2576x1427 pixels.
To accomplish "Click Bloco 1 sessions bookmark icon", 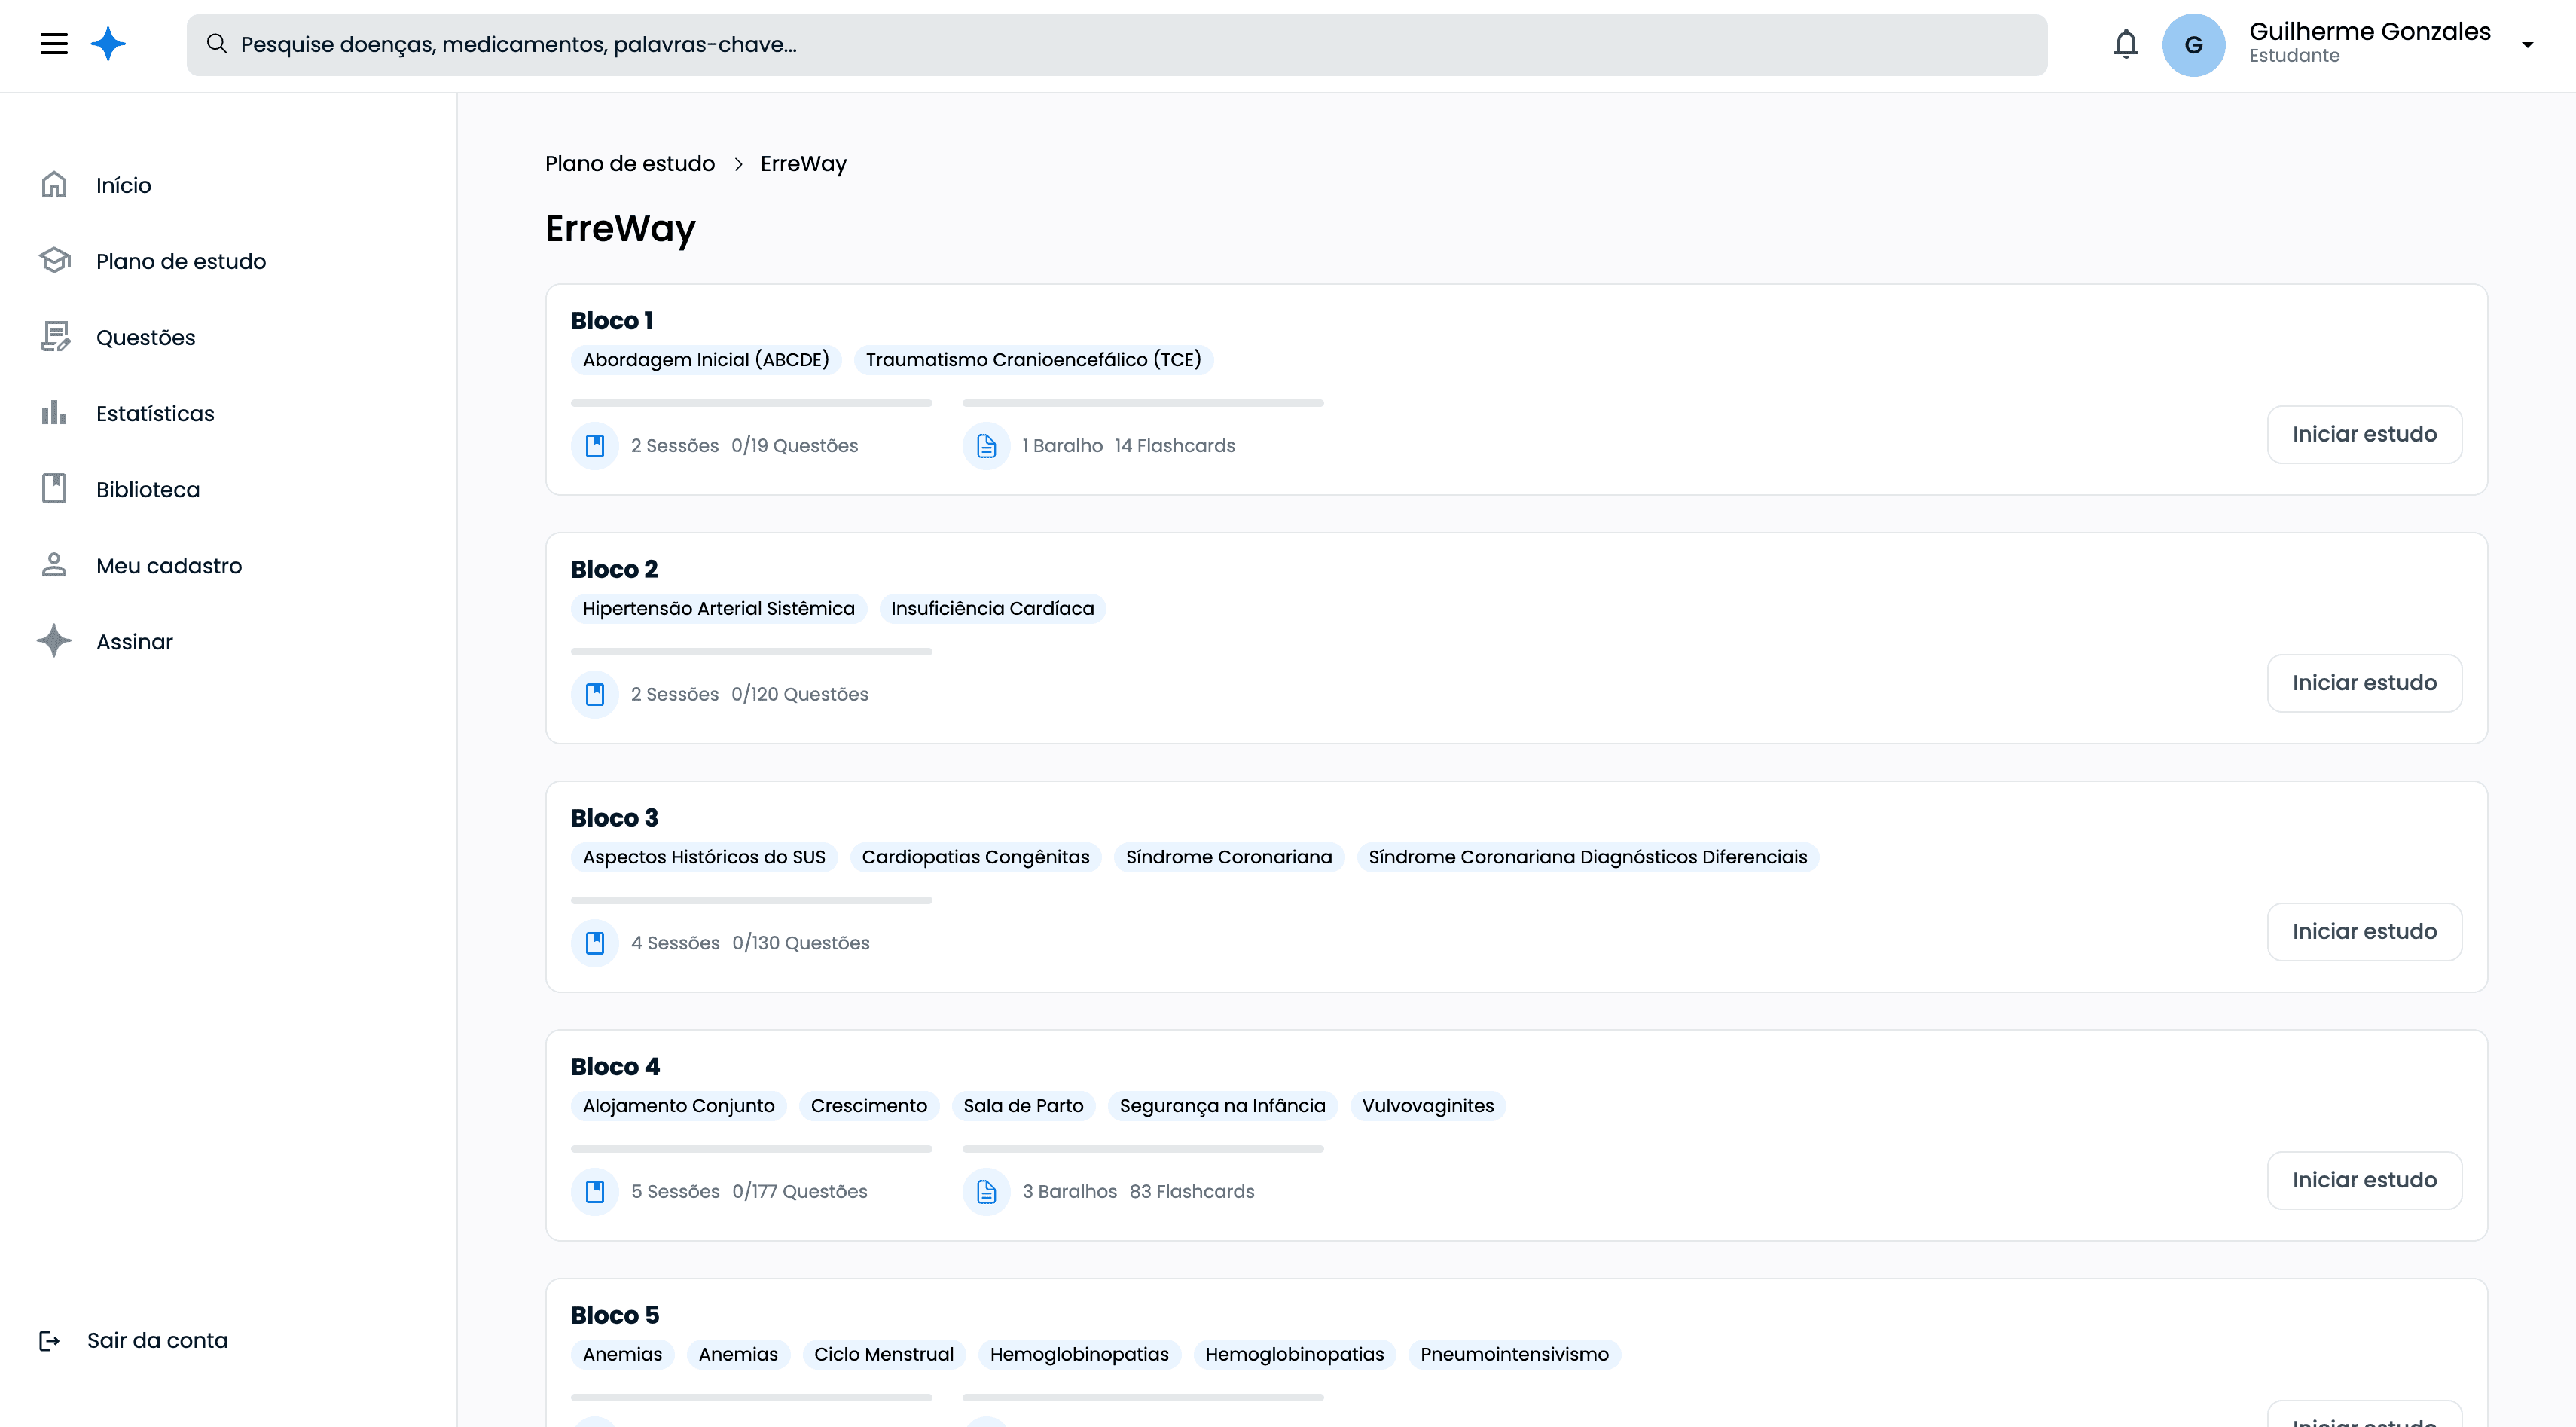I will coord(595,446).
